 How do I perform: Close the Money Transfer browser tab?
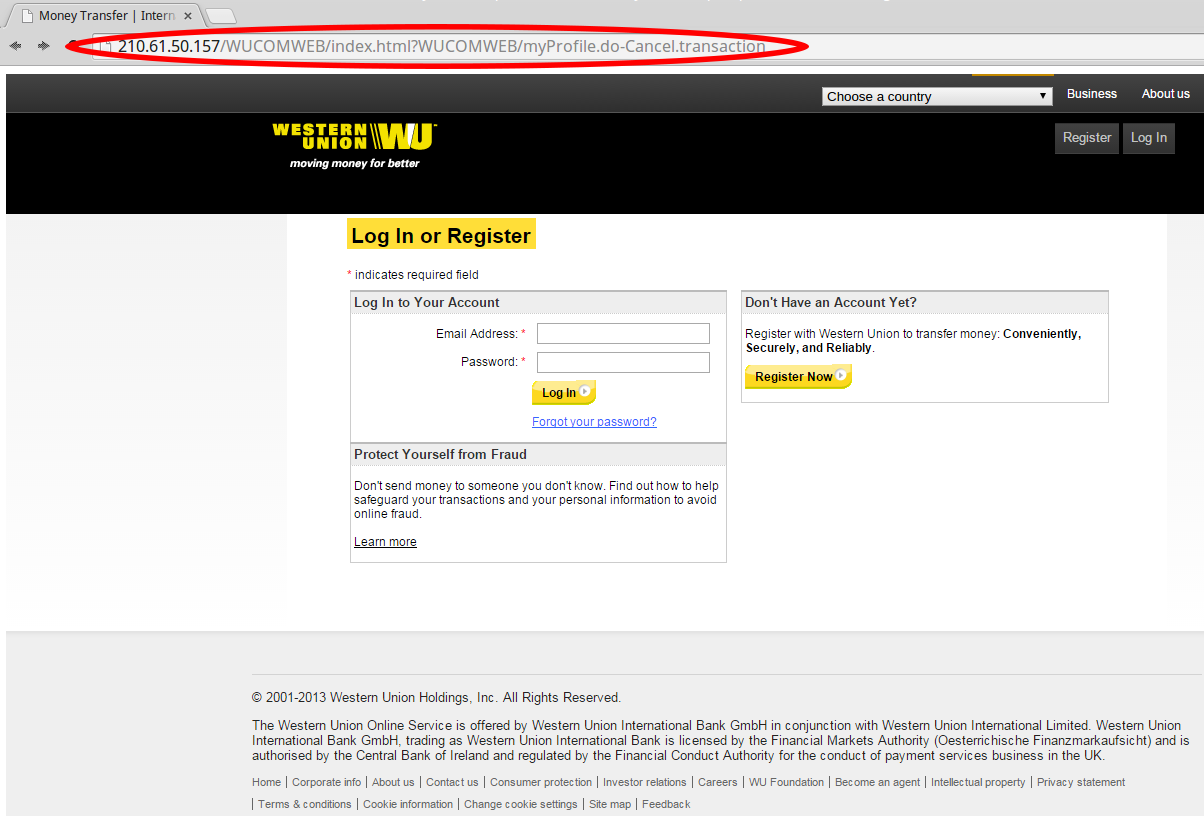coord(188,16)
